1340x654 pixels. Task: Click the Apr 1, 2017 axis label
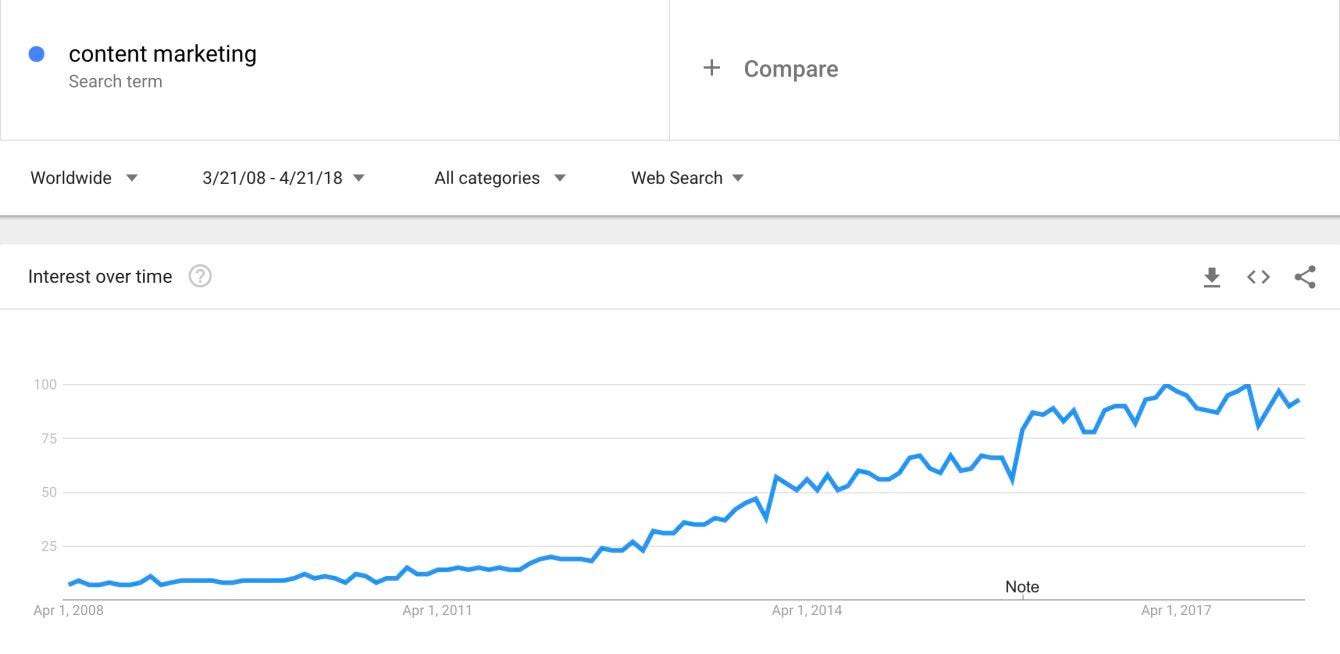coord(1176,610)
